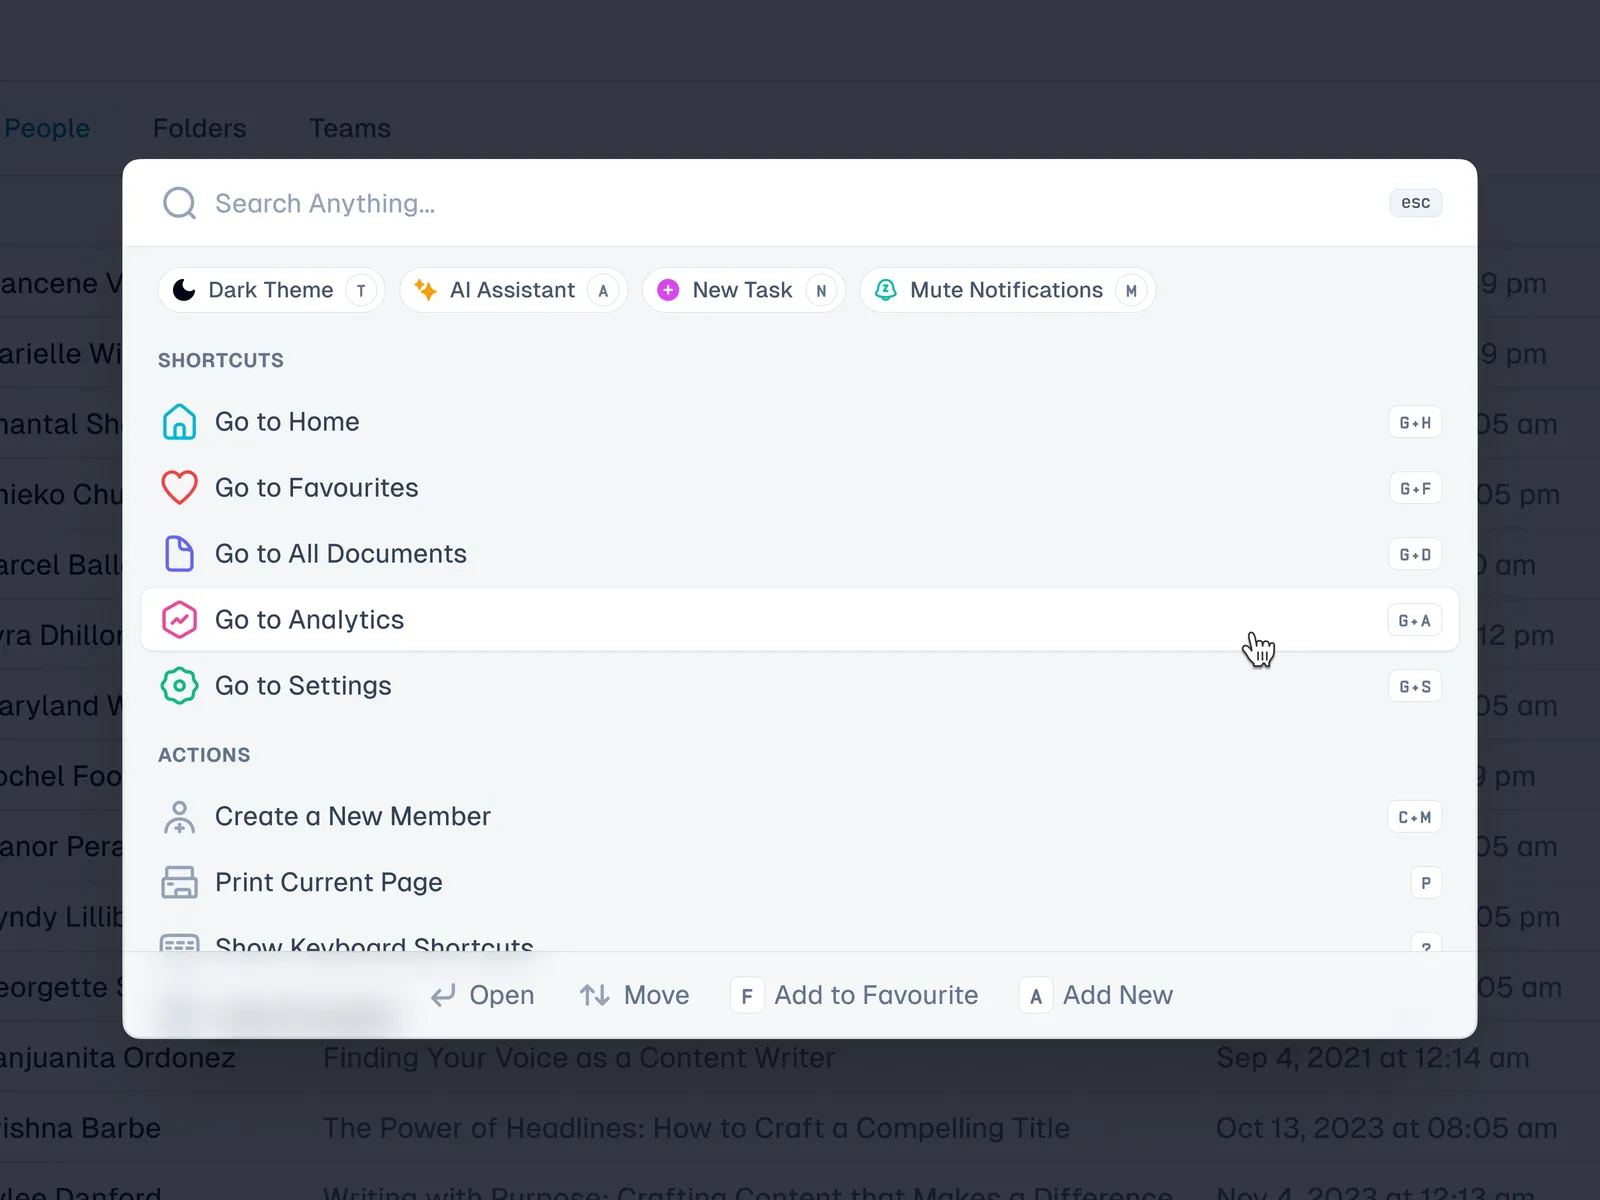The width and height of the screenshot is (1600, 1200).
Task: Click the search magnifier icon
Action: [x=180, y=203]
